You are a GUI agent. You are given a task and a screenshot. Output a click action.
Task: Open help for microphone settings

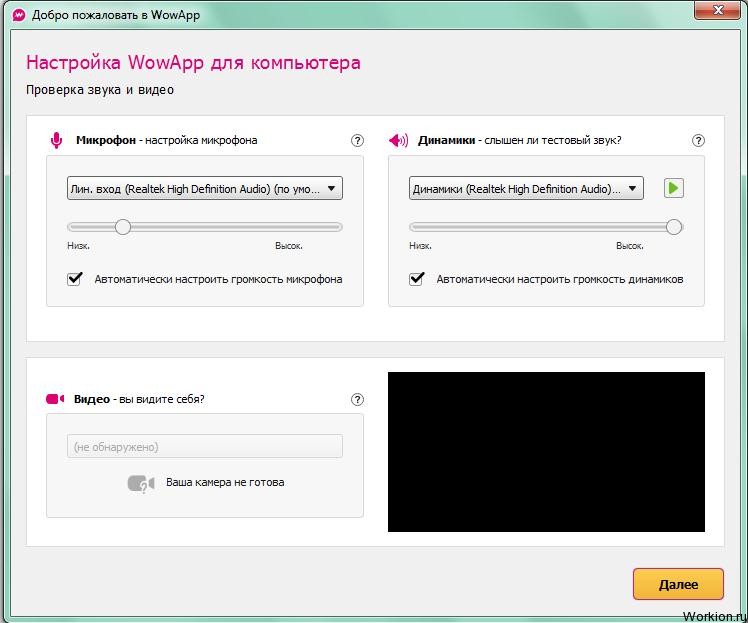[x=357, y=141]
